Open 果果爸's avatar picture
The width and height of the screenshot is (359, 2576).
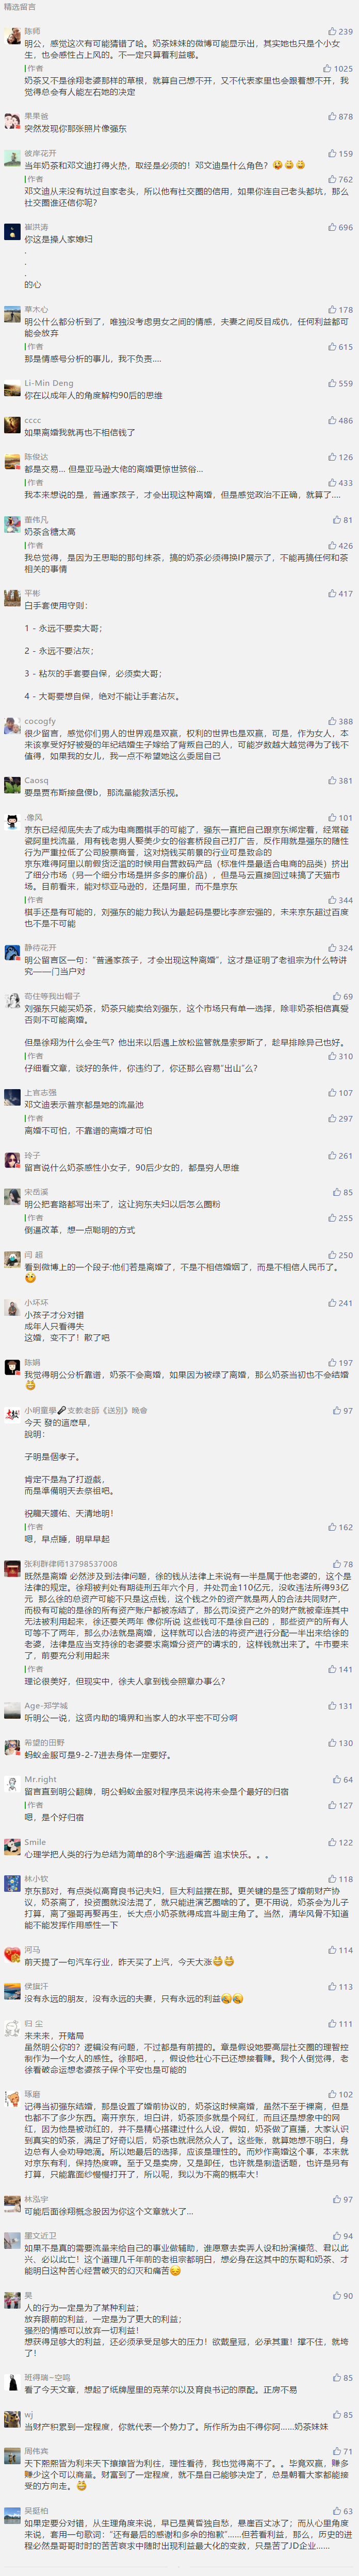pyautogui.click(x=12, y=122)
